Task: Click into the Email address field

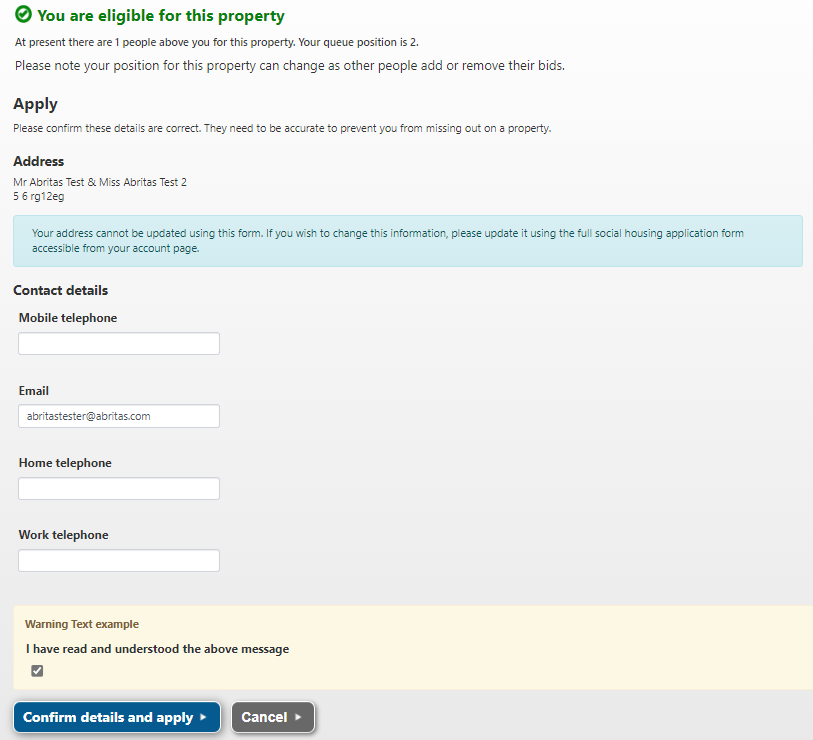Action: (x=119, y=416)
